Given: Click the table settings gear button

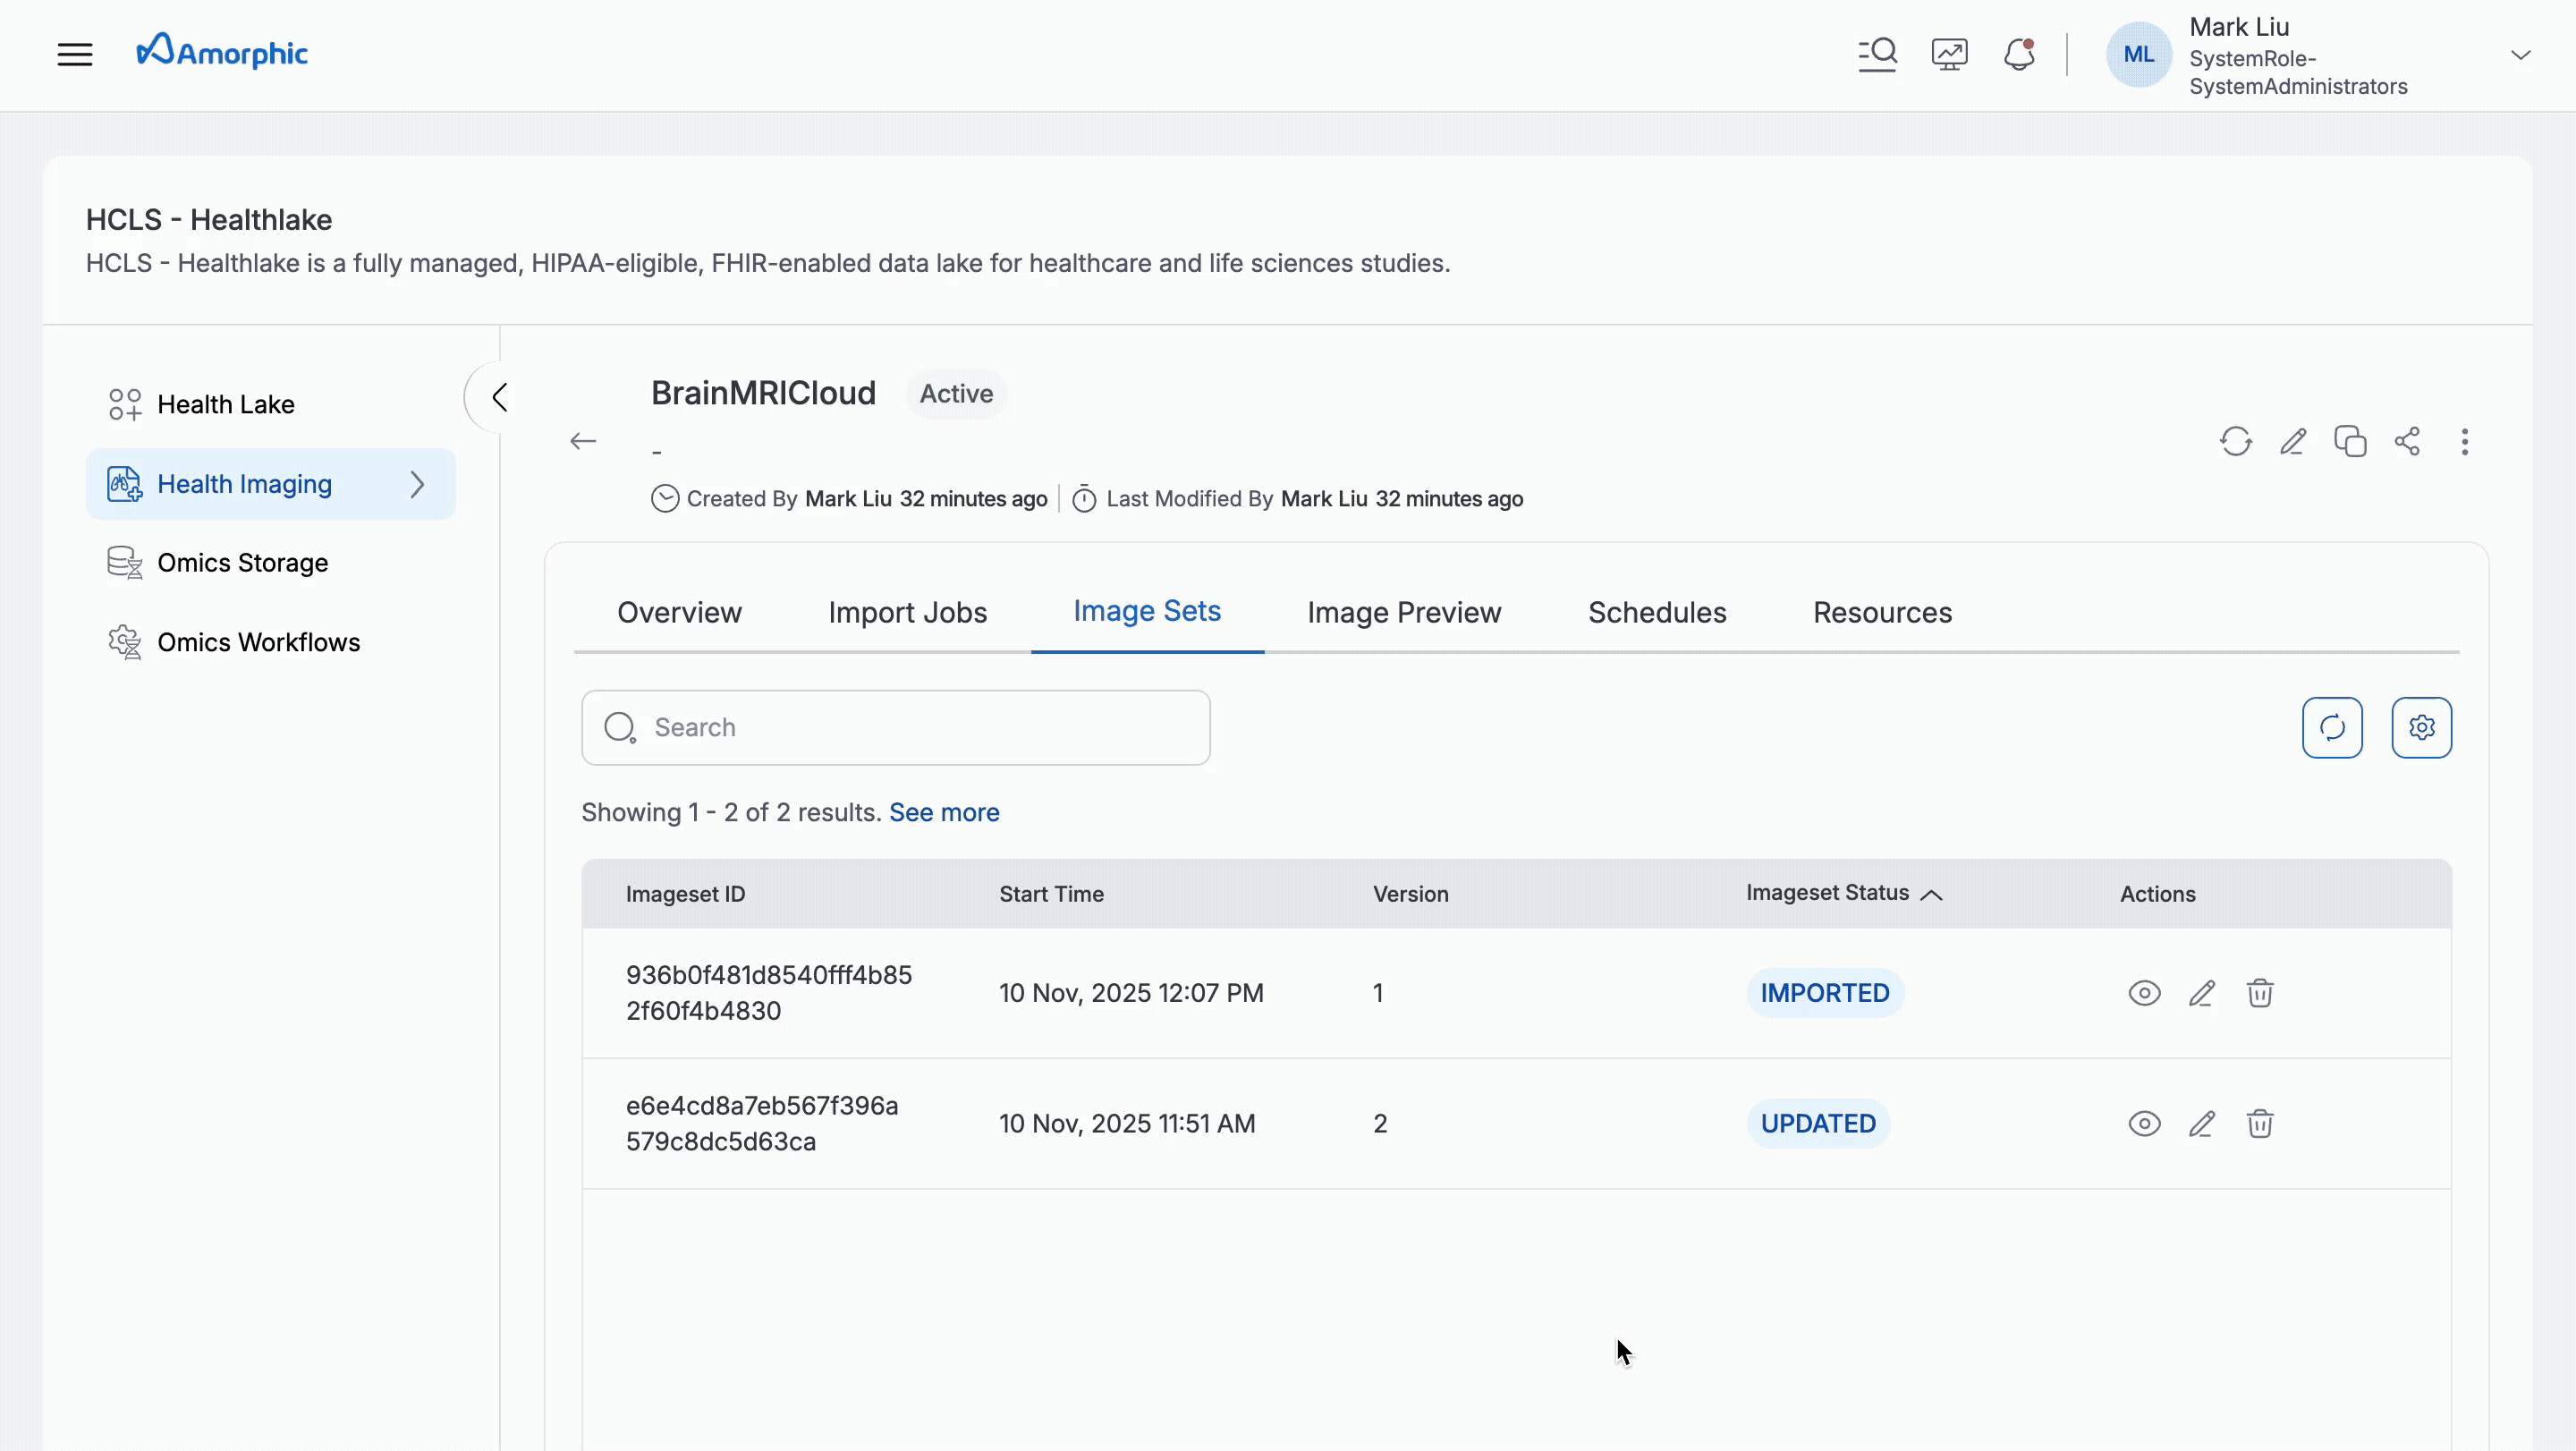Looking at the screenshot, I should 2421,727.
